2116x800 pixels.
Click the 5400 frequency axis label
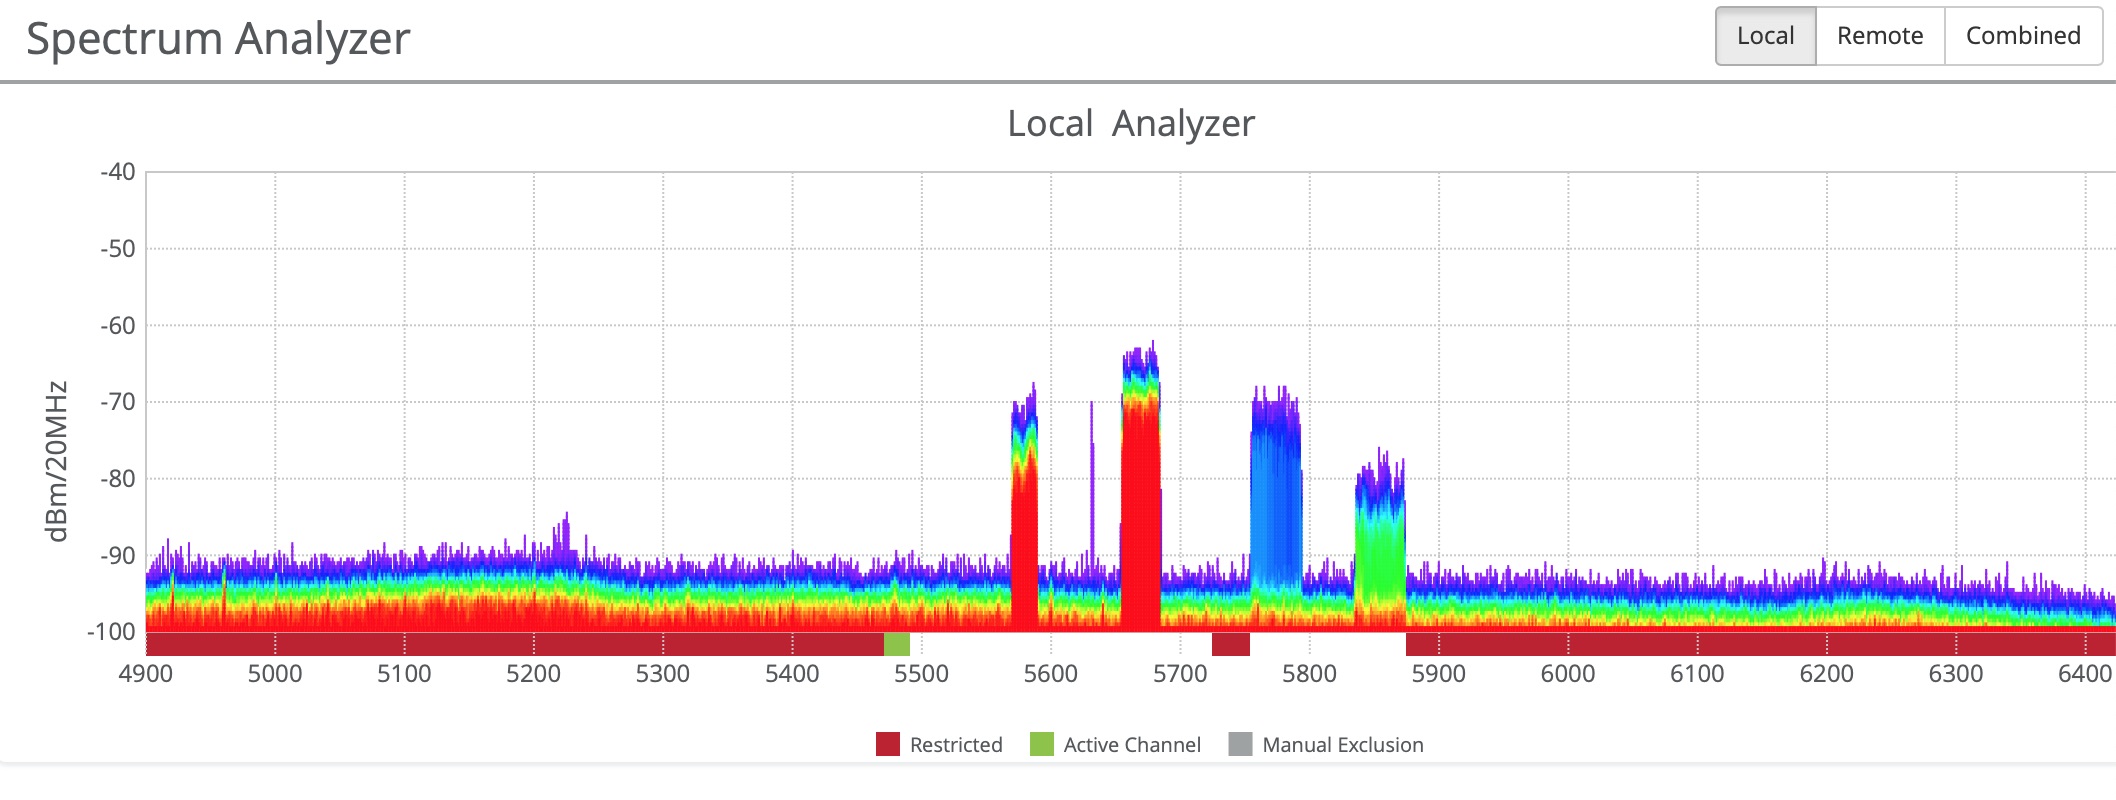792,674
